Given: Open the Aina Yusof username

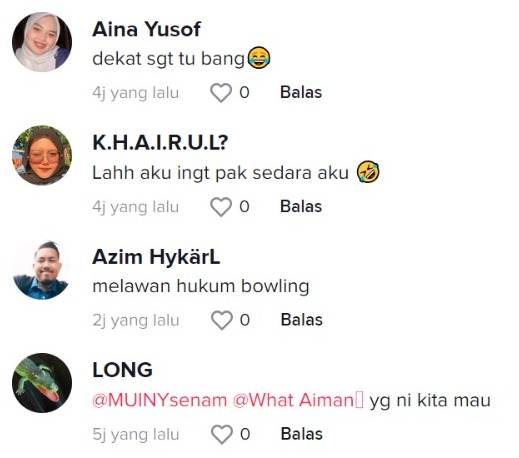Looking at the screenshot, I should [x=147, y=29].
